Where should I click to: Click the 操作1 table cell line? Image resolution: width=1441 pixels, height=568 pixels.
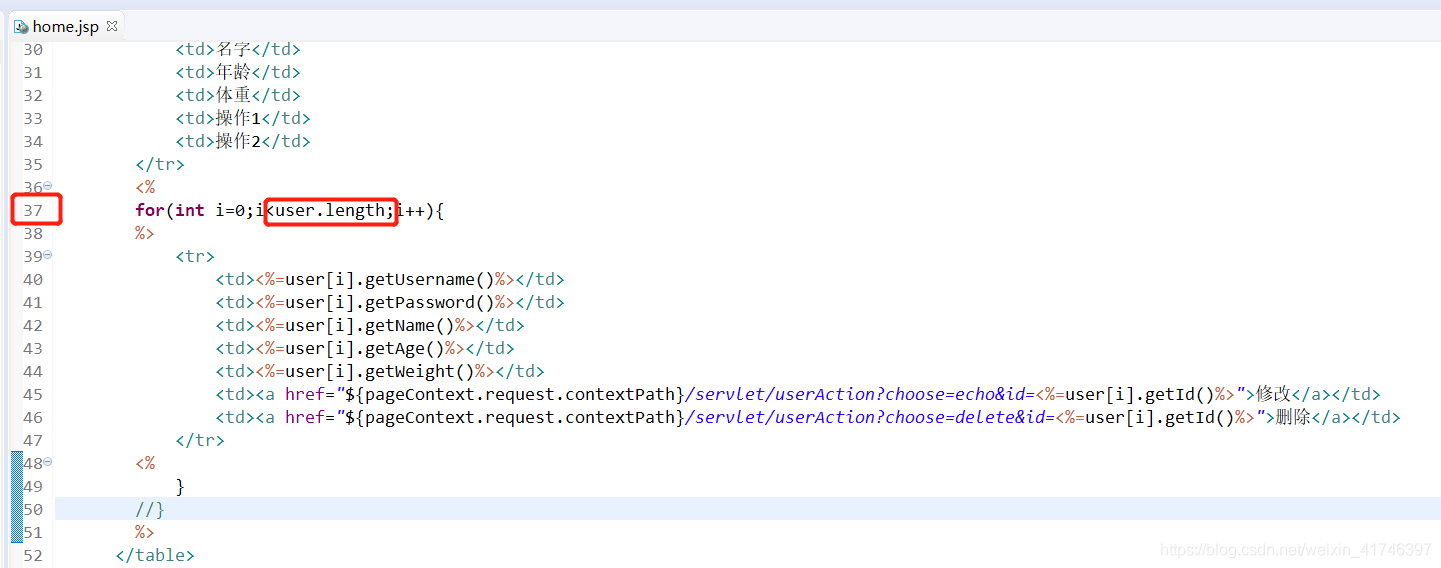pyautogui.click(x=243, y=118)
